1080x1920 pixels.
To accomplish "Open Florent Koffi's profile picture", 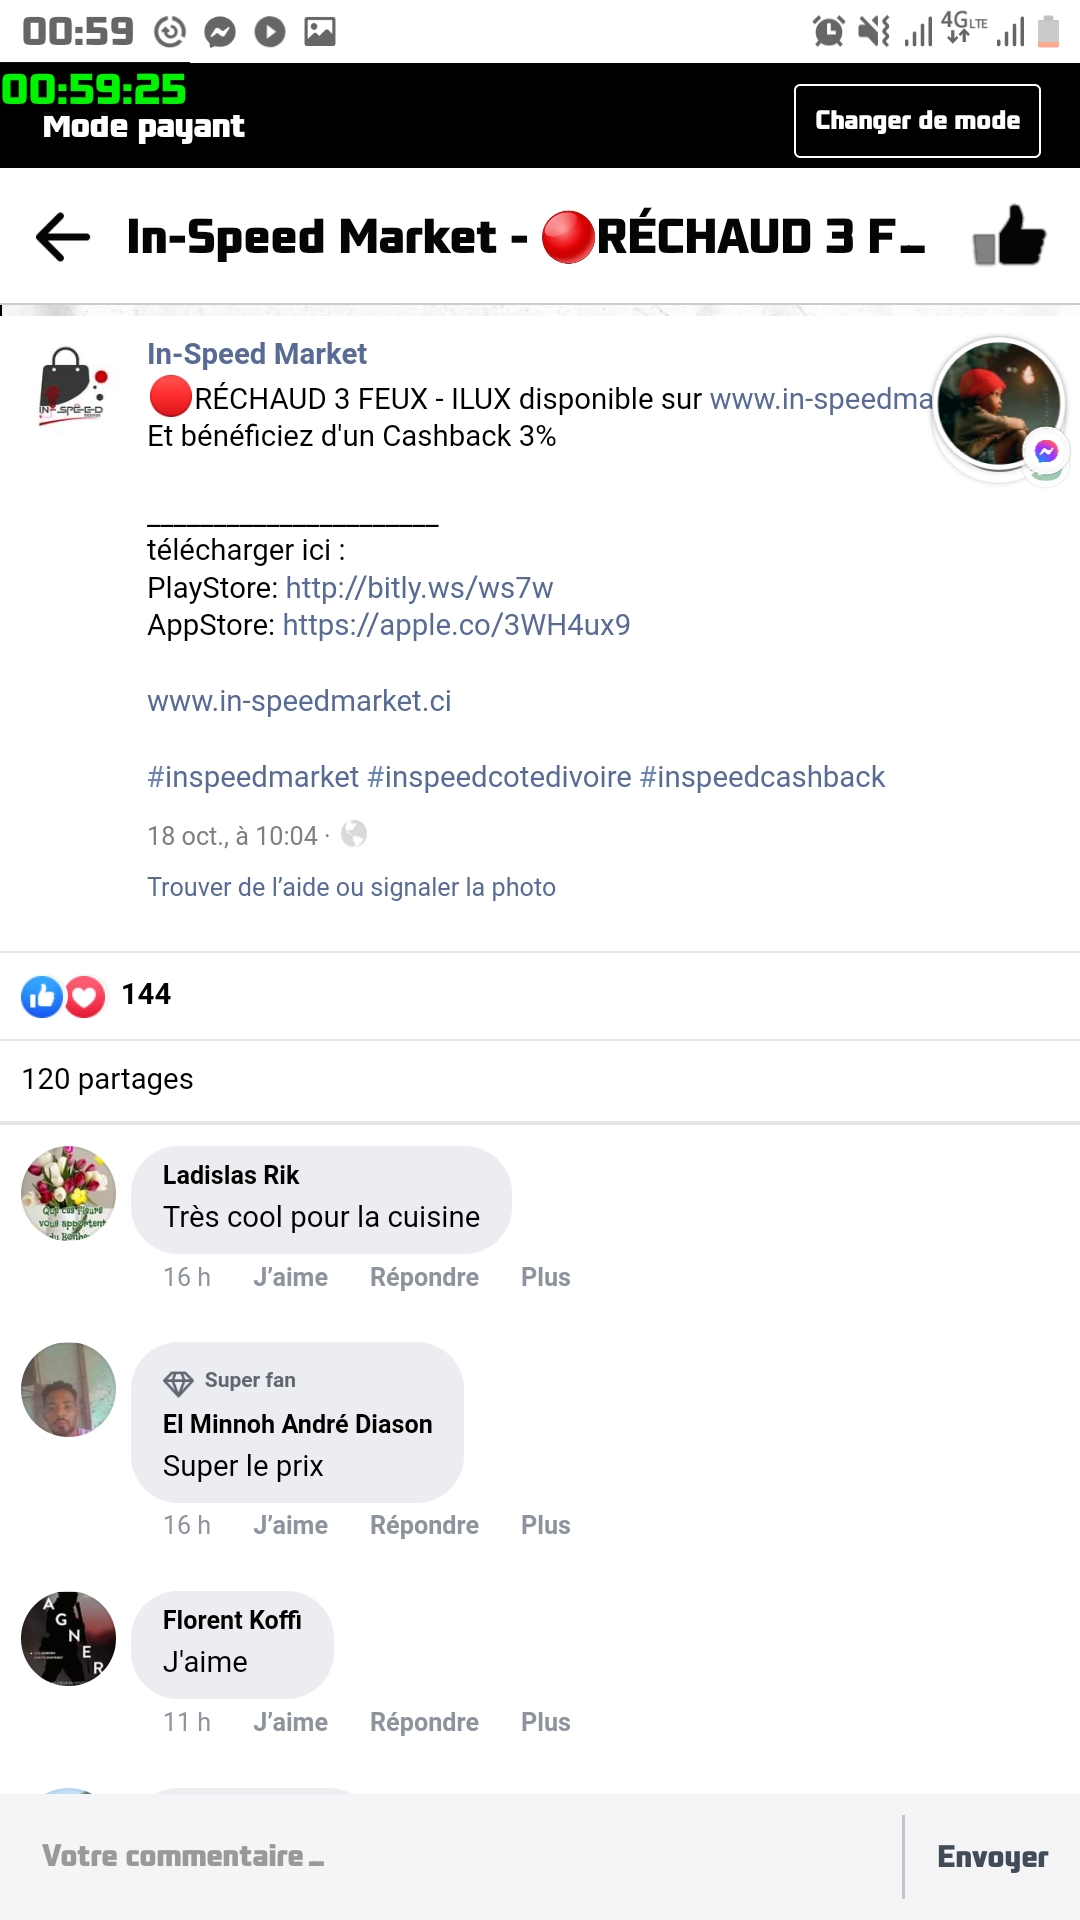I will pos(69,1638).
